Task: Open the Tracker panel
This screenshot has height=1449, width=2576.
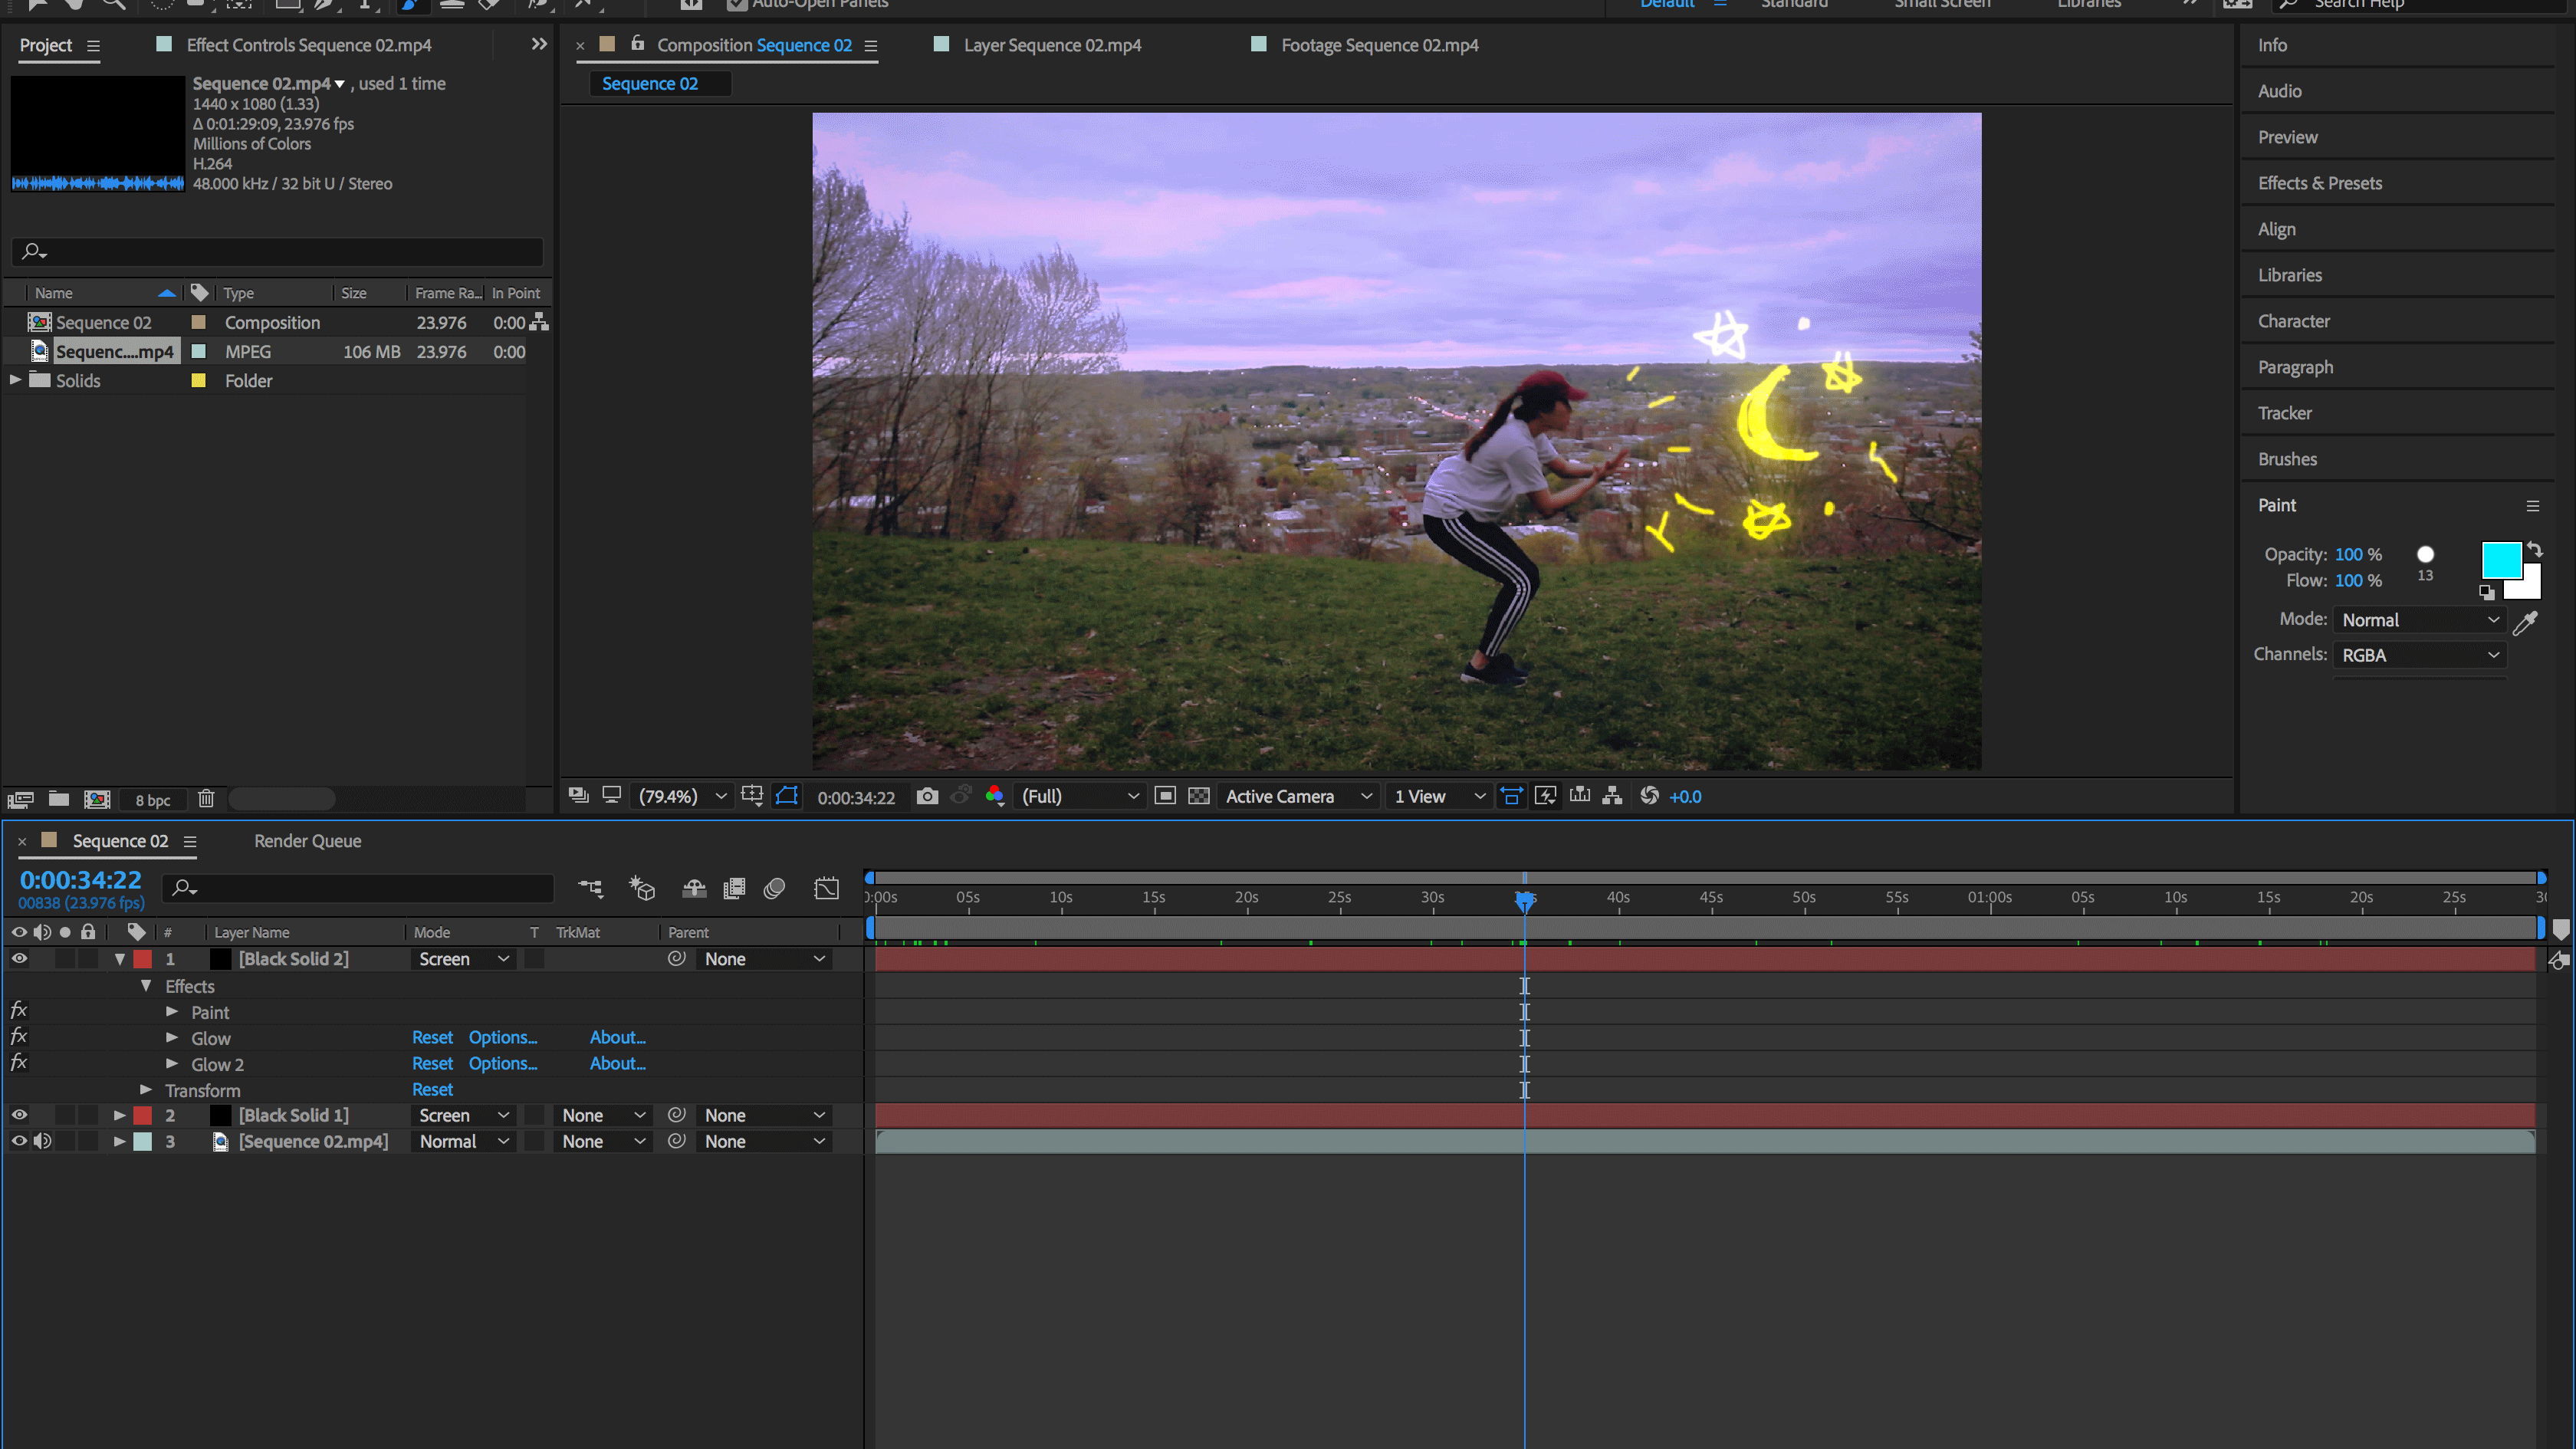Action: pyautogui.click(x=2284, y=413)
